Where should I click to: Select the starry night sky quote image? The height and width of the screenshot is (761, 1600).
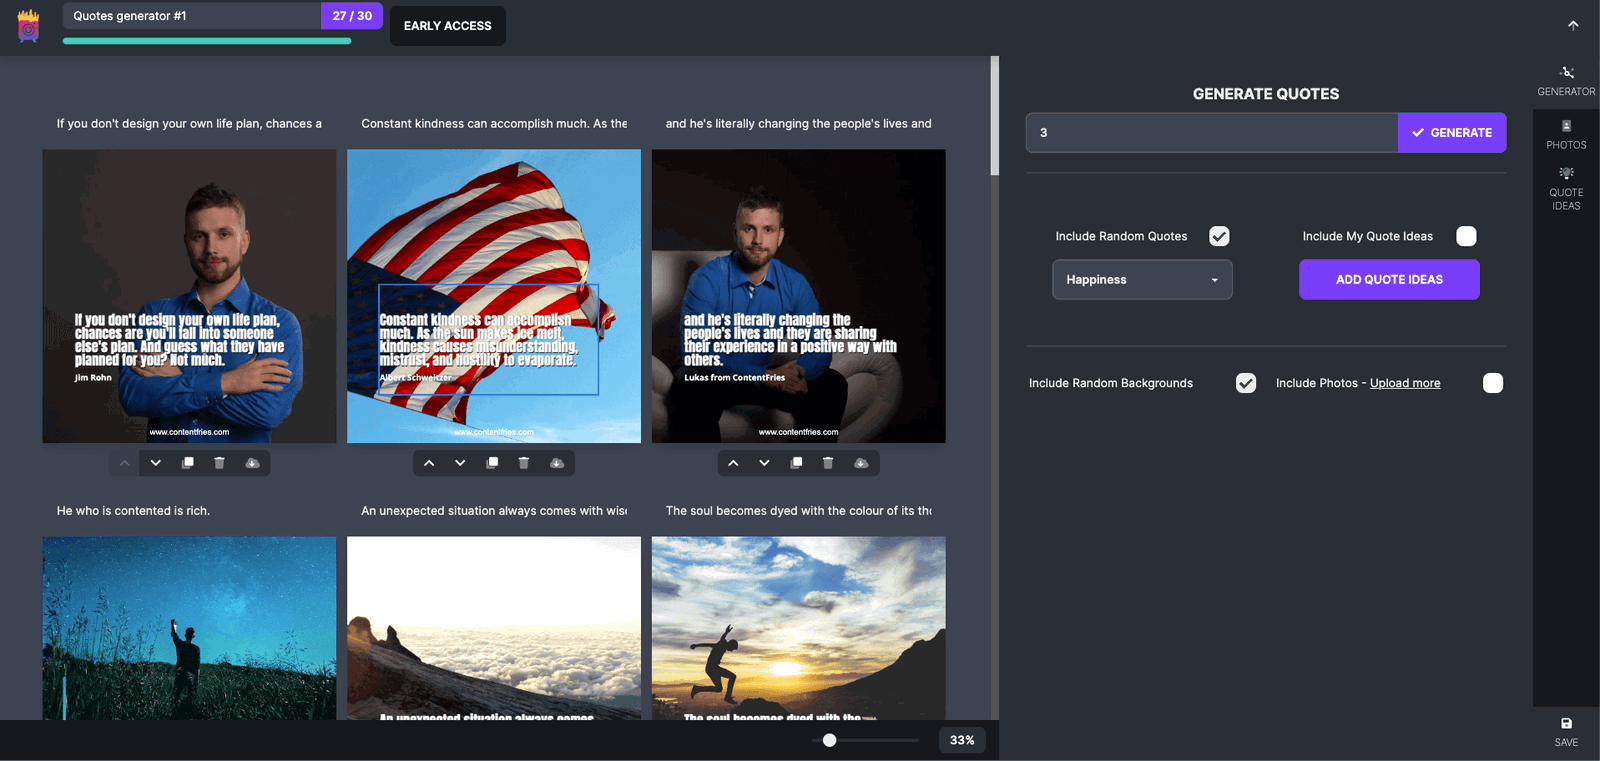(x=189, y=628)
